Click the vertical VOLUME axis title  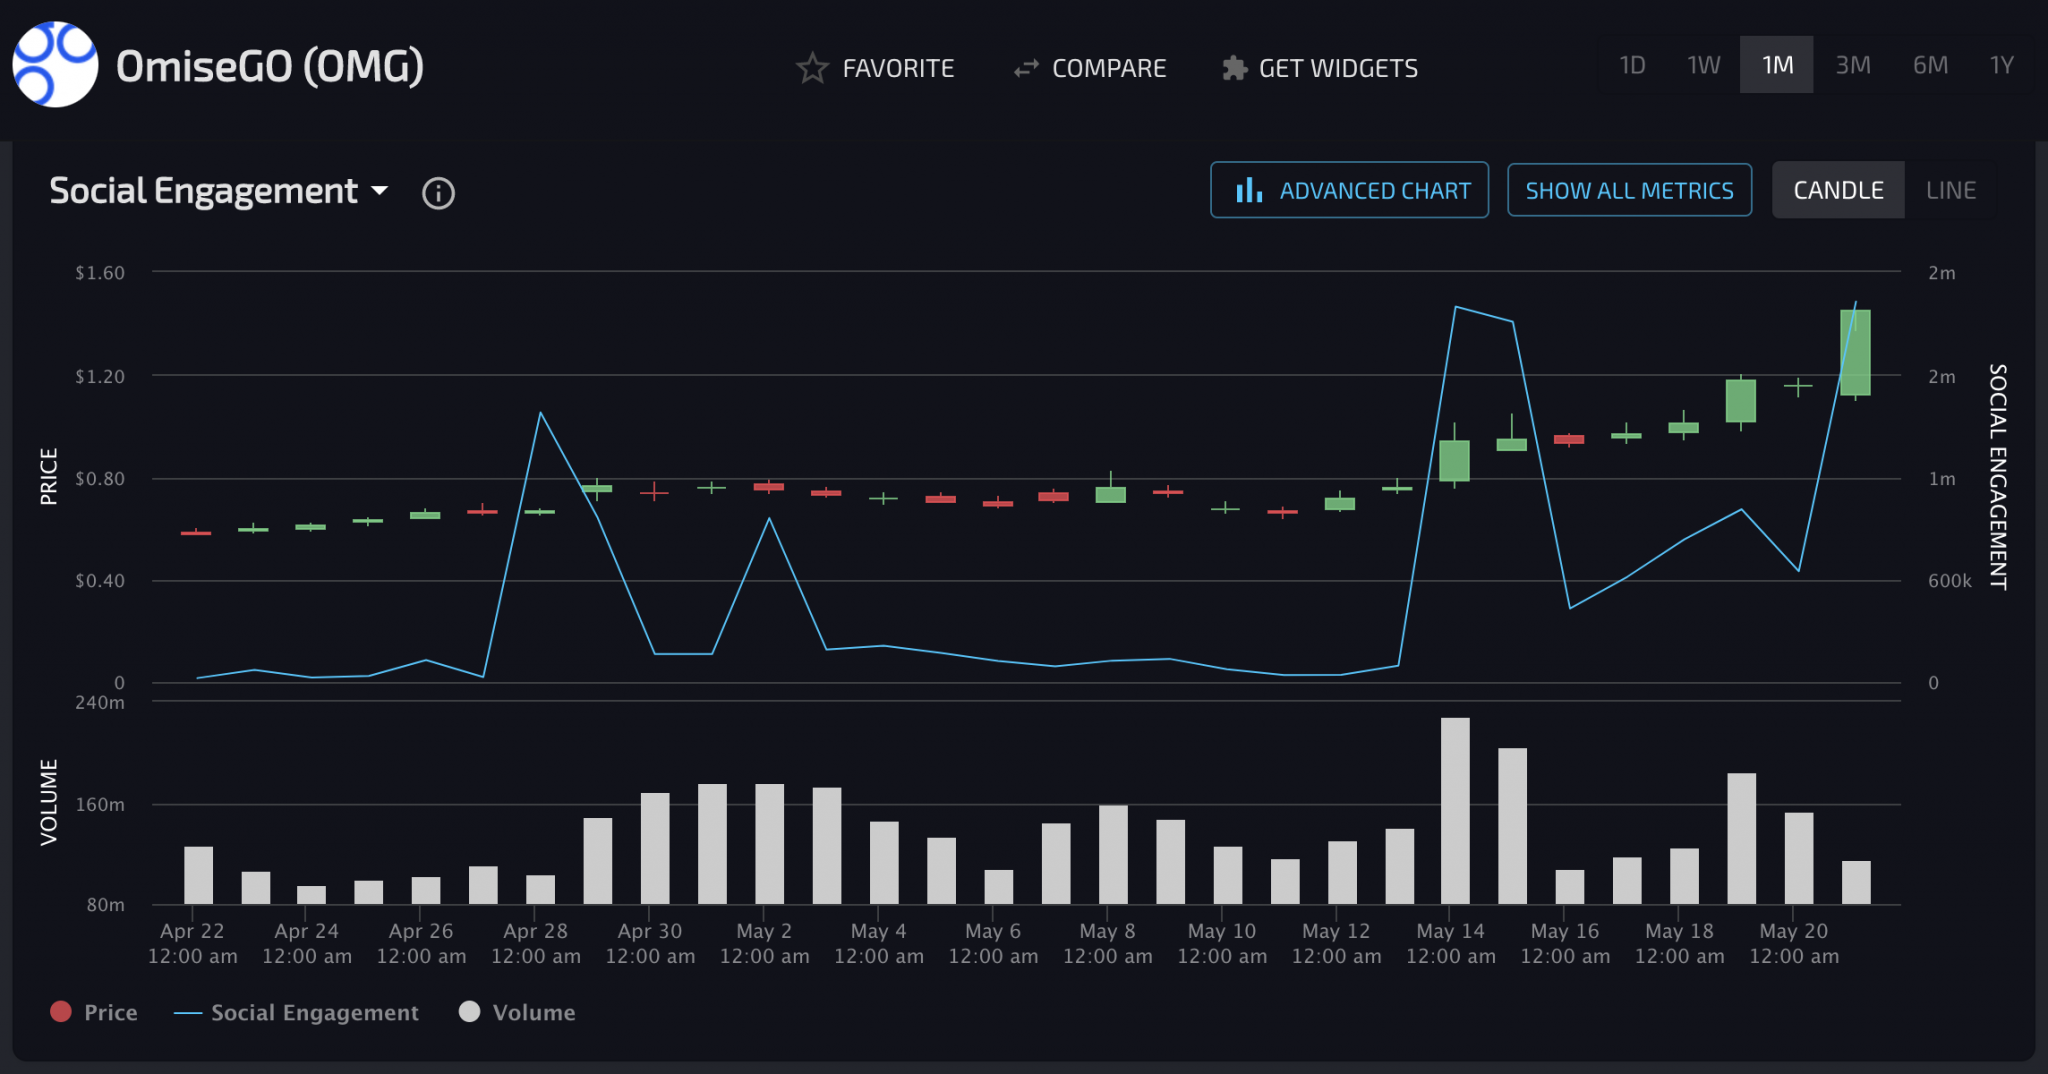[x=48, y=802]
